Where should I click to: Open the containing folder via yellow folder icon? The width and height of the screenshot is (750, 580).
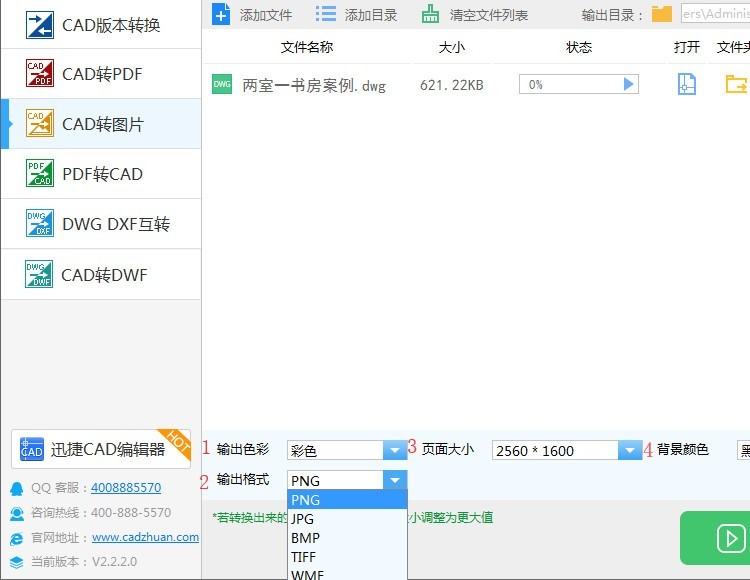click(737, 84)
